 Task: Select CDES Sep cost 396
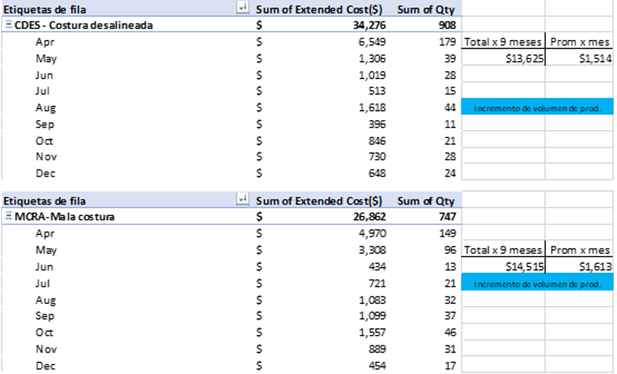click(377, 124)
